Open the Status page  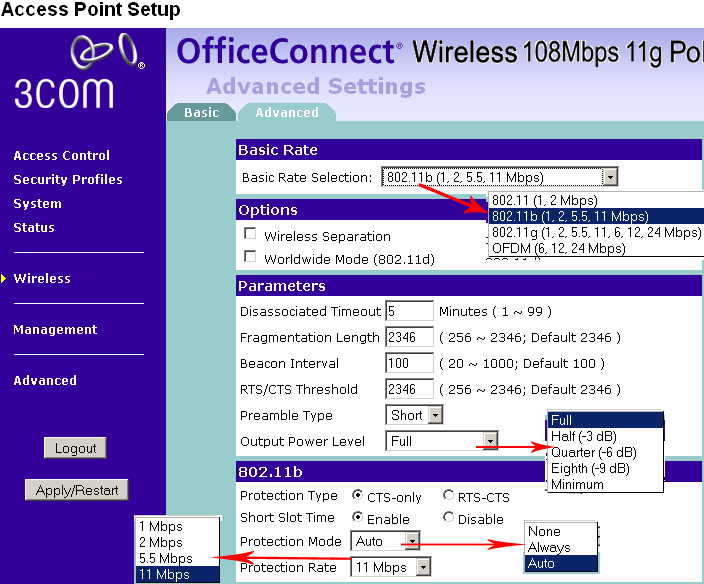click(34, 228)
